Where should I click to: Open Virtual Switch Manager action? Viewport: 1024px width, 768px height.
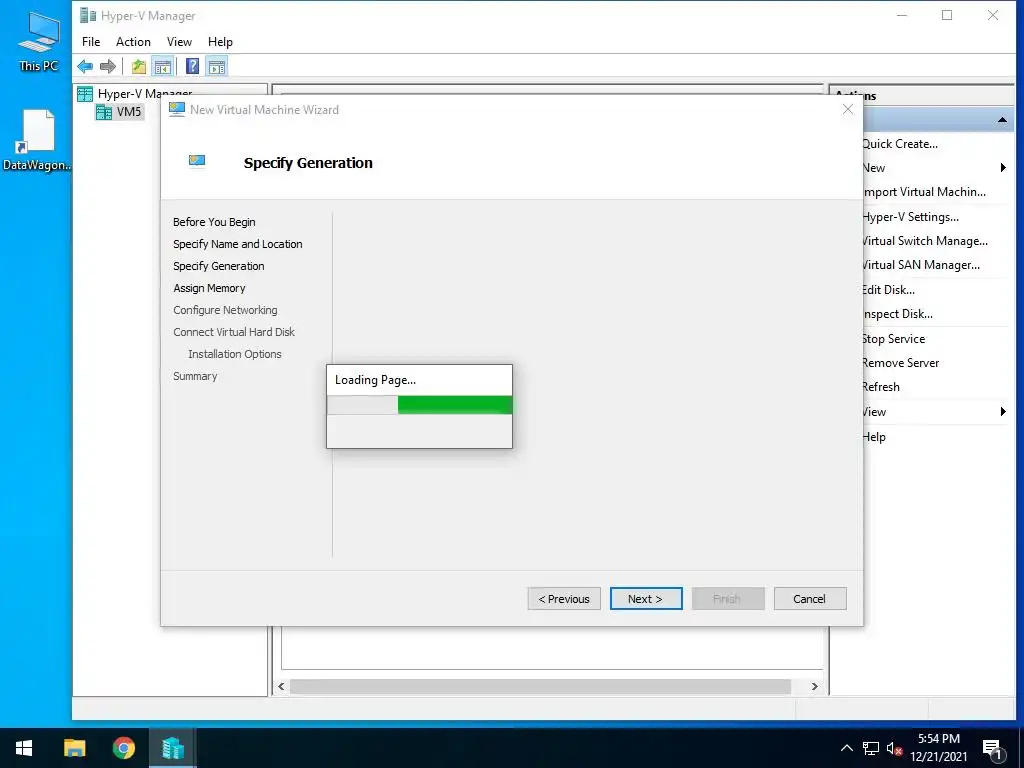tap(925, 241)
